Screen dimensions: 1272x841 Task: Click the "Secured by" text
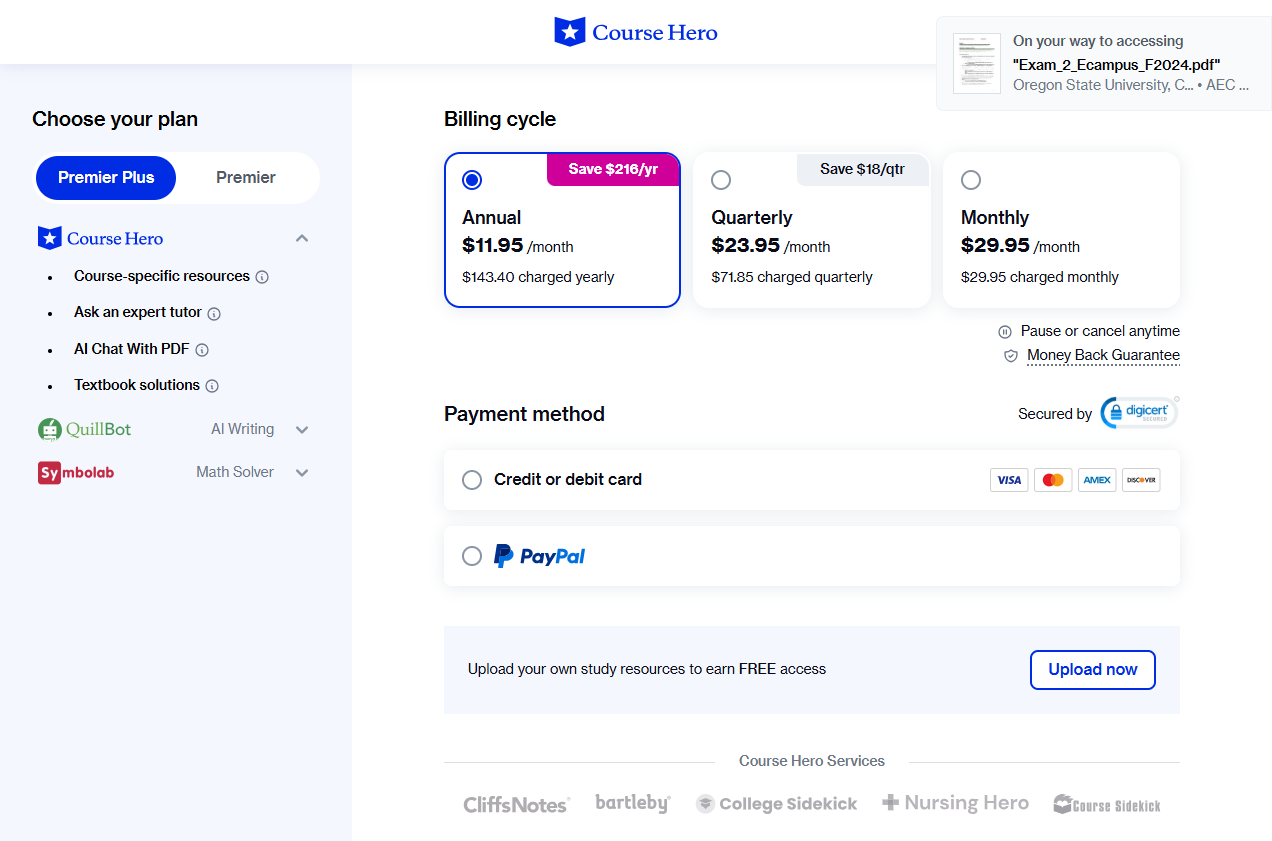pyautogui.click(x=1055, y=414)
